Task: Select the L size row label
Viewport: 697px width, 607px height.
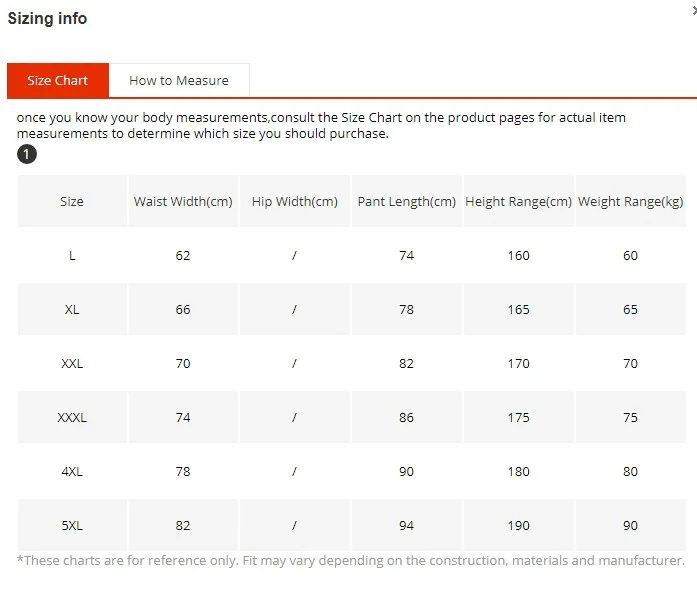Action: [x=72, y=256]
